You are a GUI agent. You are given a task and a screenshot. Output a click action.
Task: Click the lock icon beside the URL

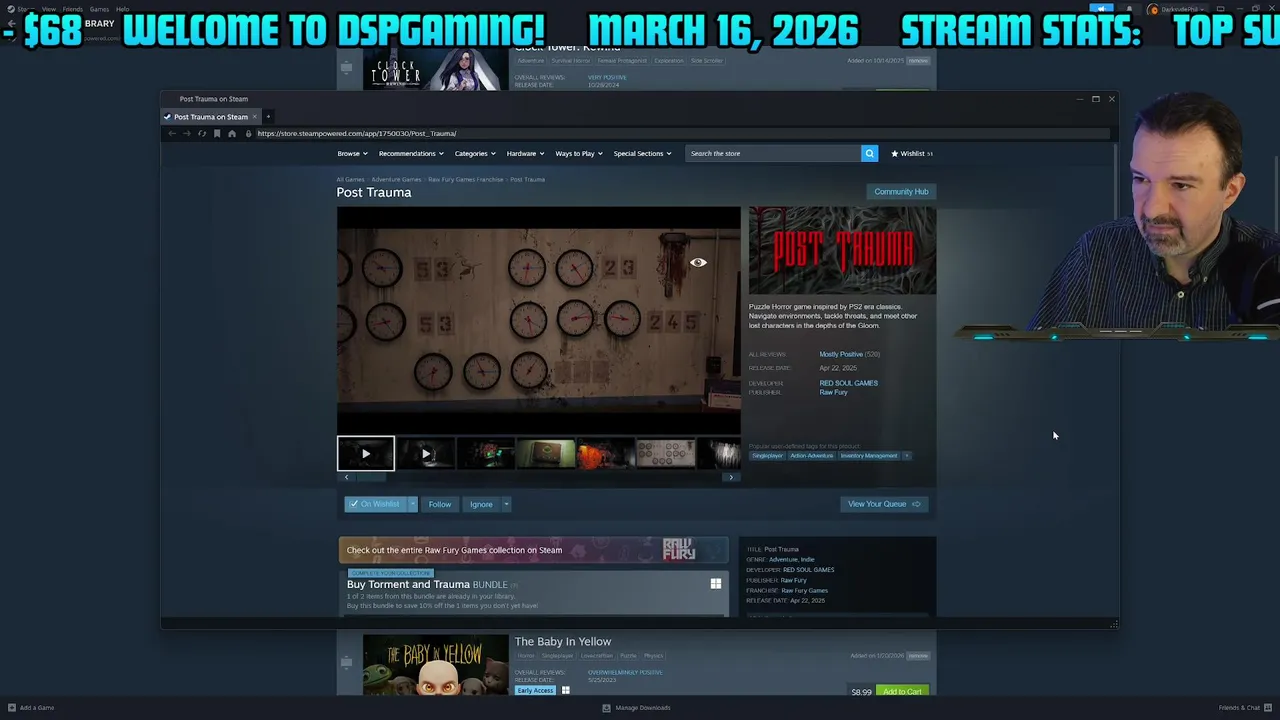tap(249, 133)
